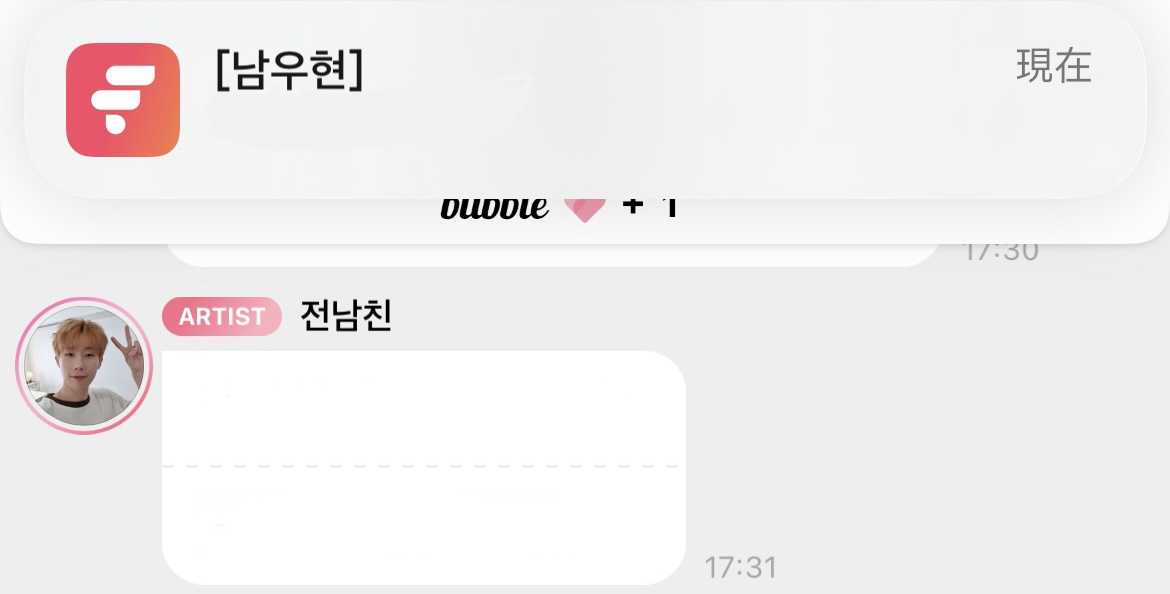Click the pink ARTIST badge

click(222, 316)
